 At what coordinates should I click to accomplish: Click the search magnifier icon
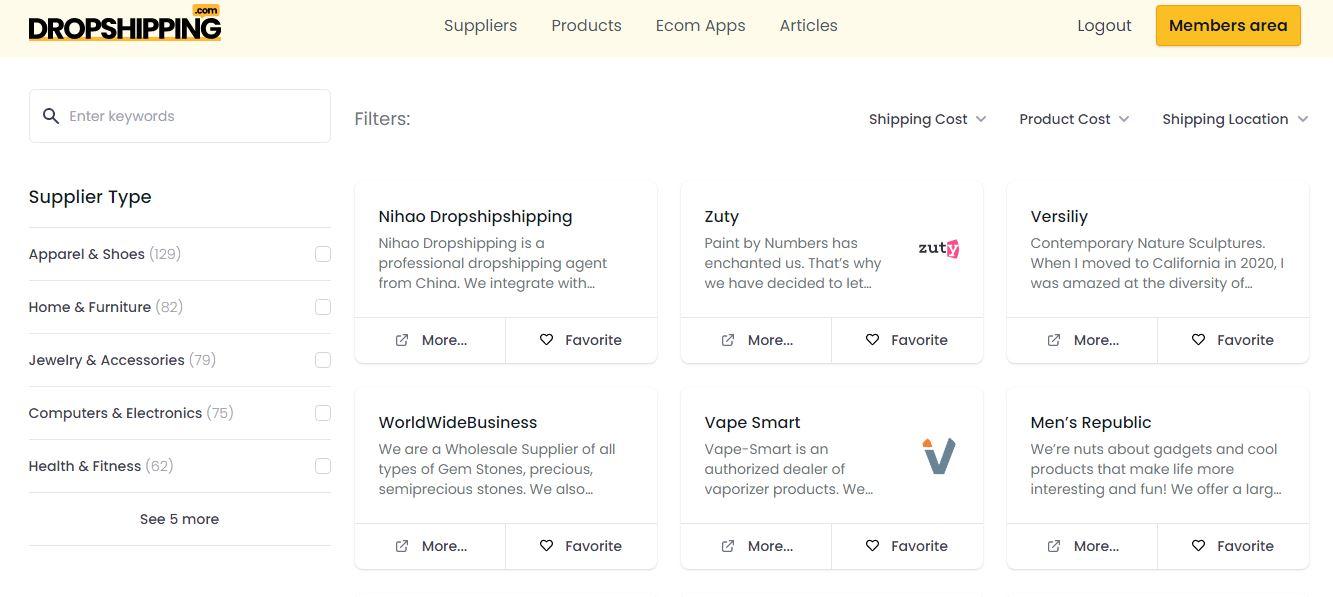51,116
